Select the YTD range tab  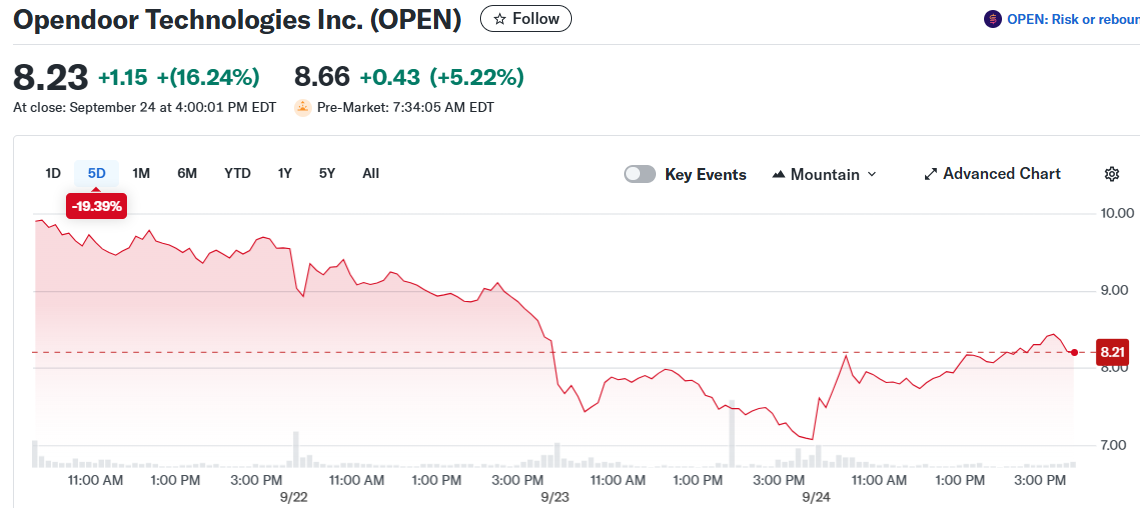click(238, 173)
